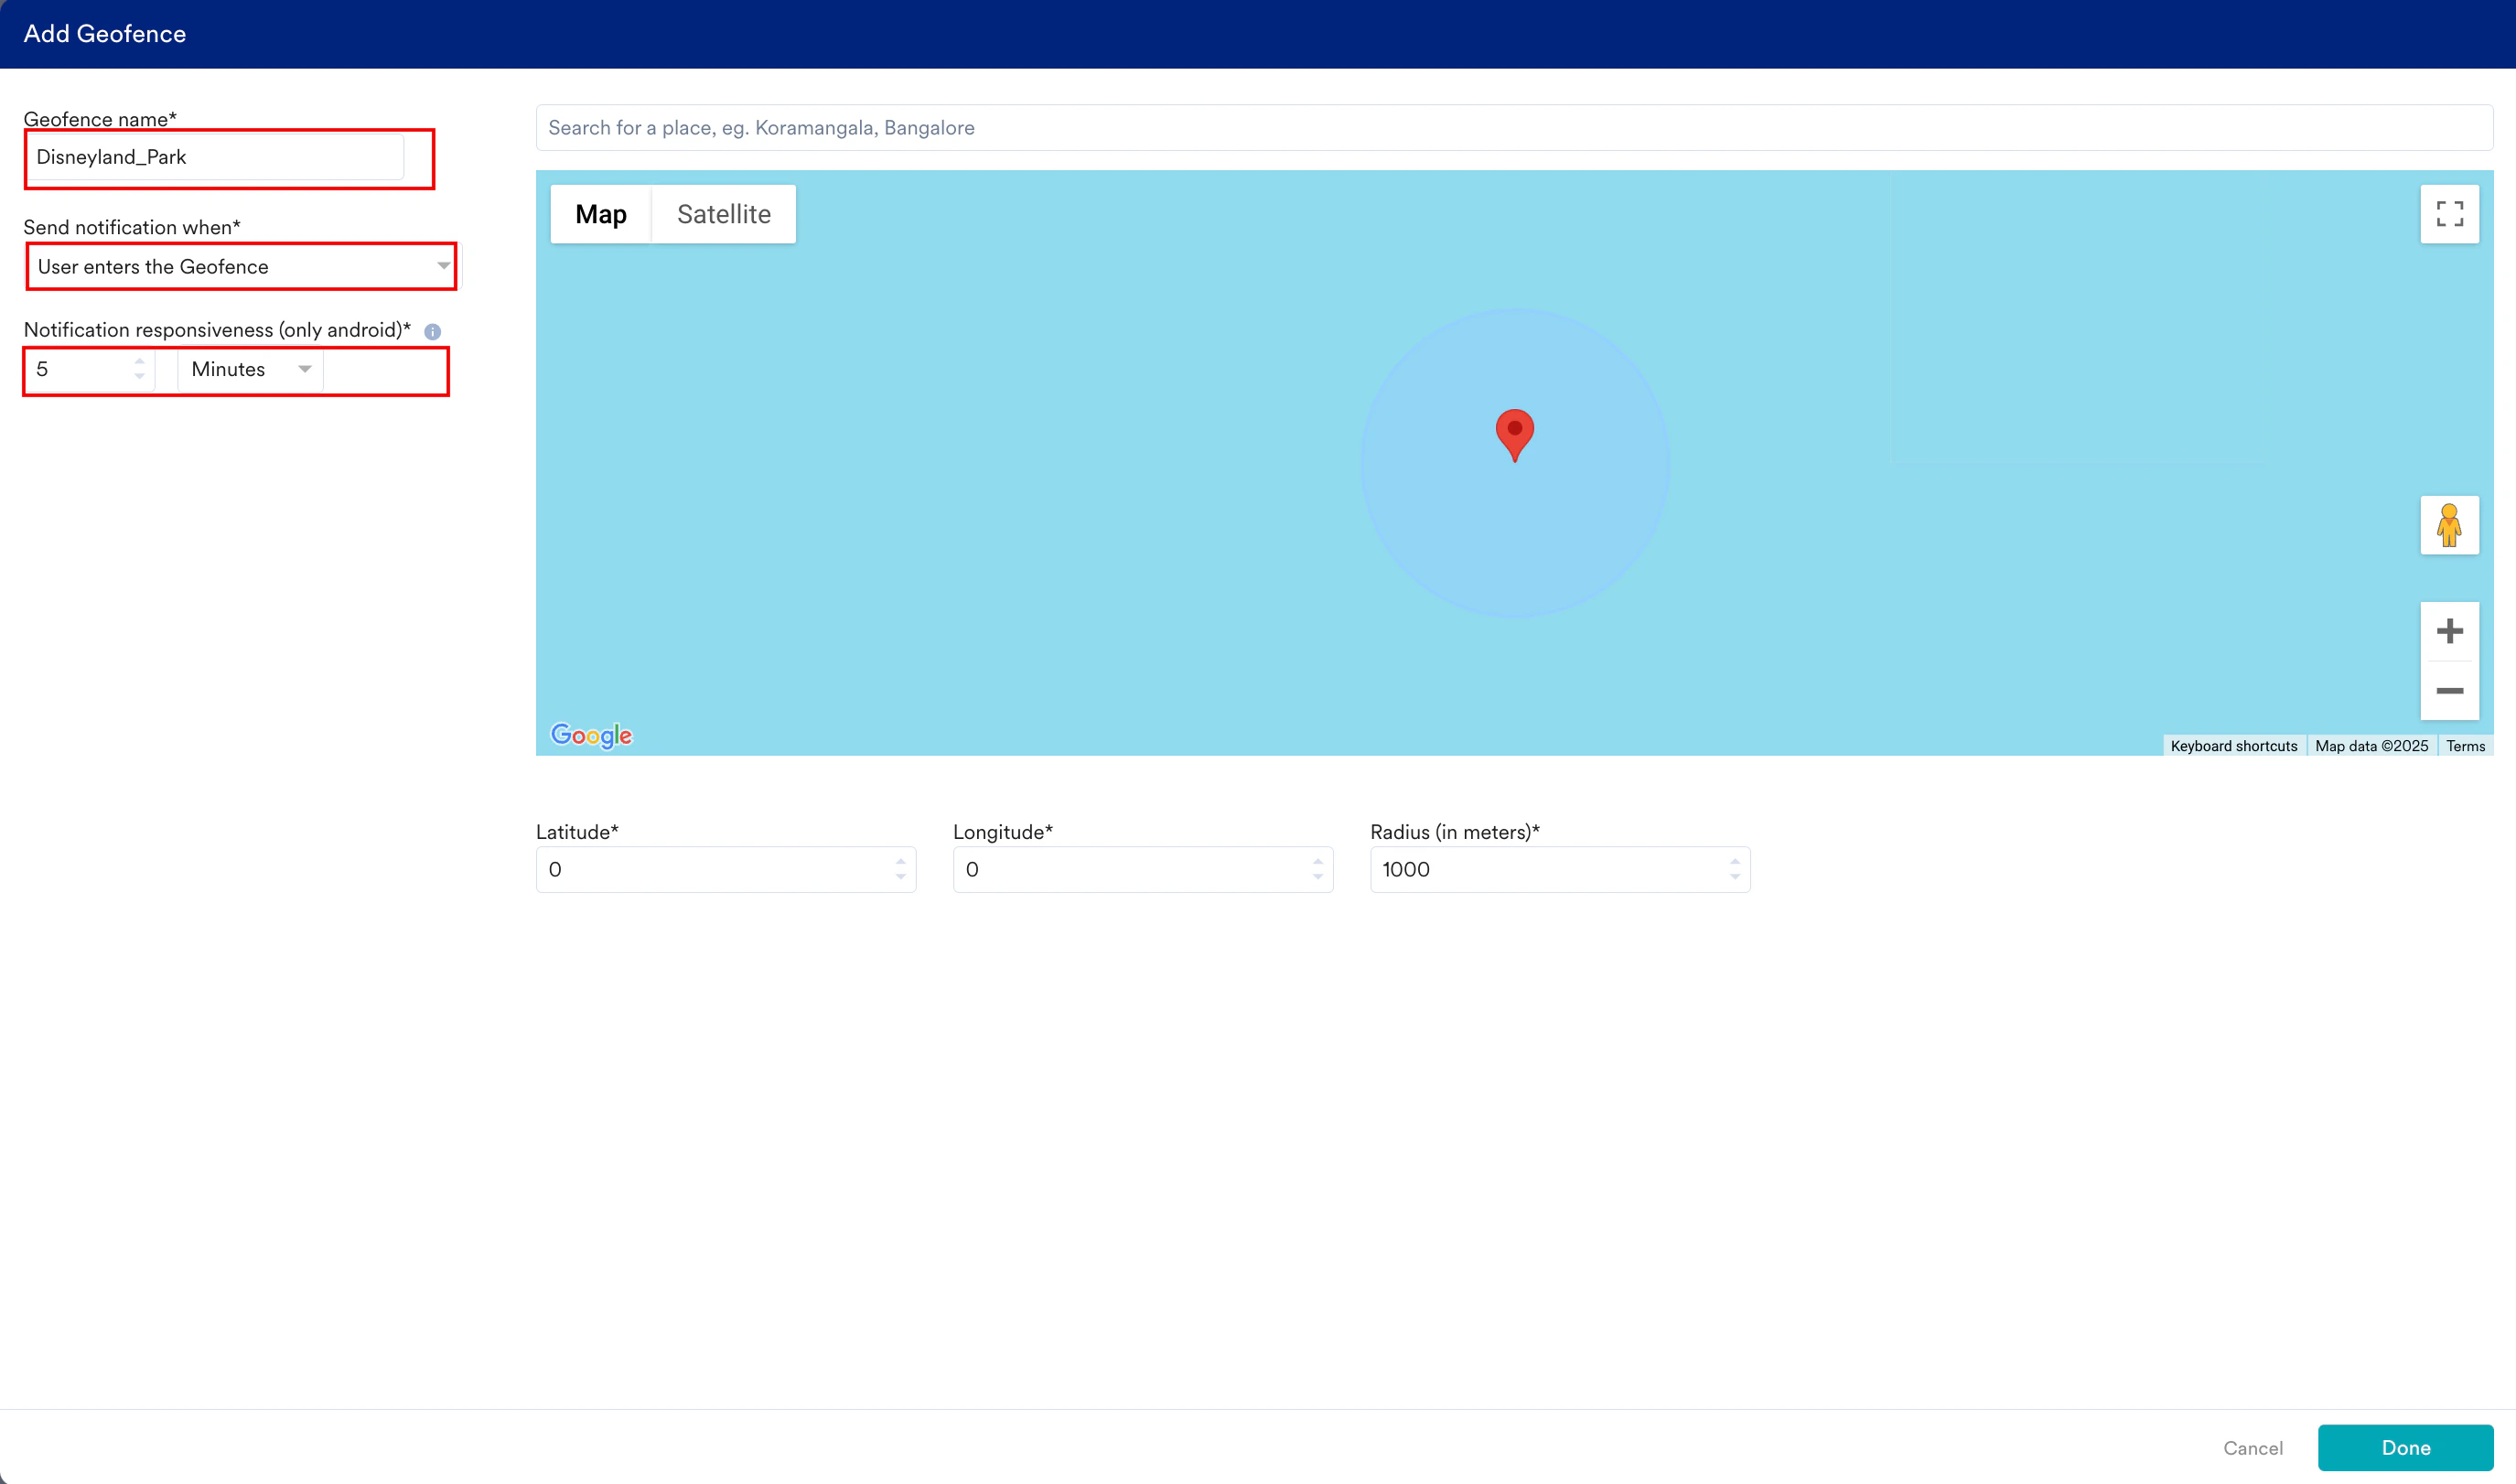Switch to Map view tab
Viewport: 2516px width, 1484px height.
coord(600,214)
